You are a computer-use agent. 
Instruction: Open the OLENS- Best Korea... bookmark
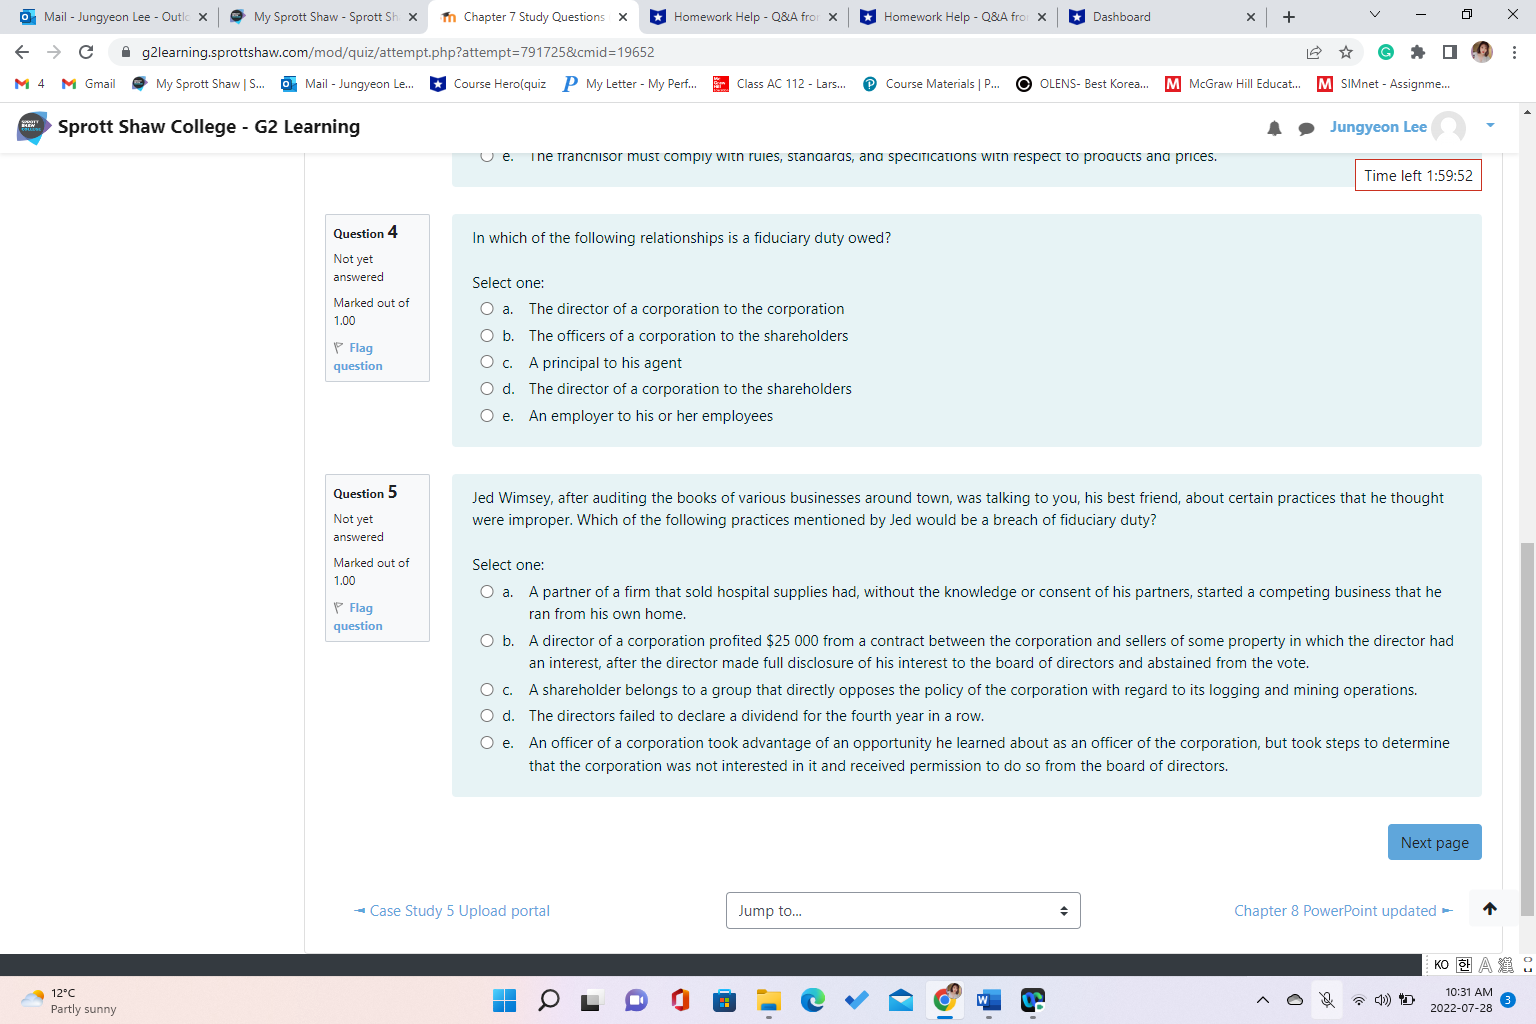point(1083,84)
